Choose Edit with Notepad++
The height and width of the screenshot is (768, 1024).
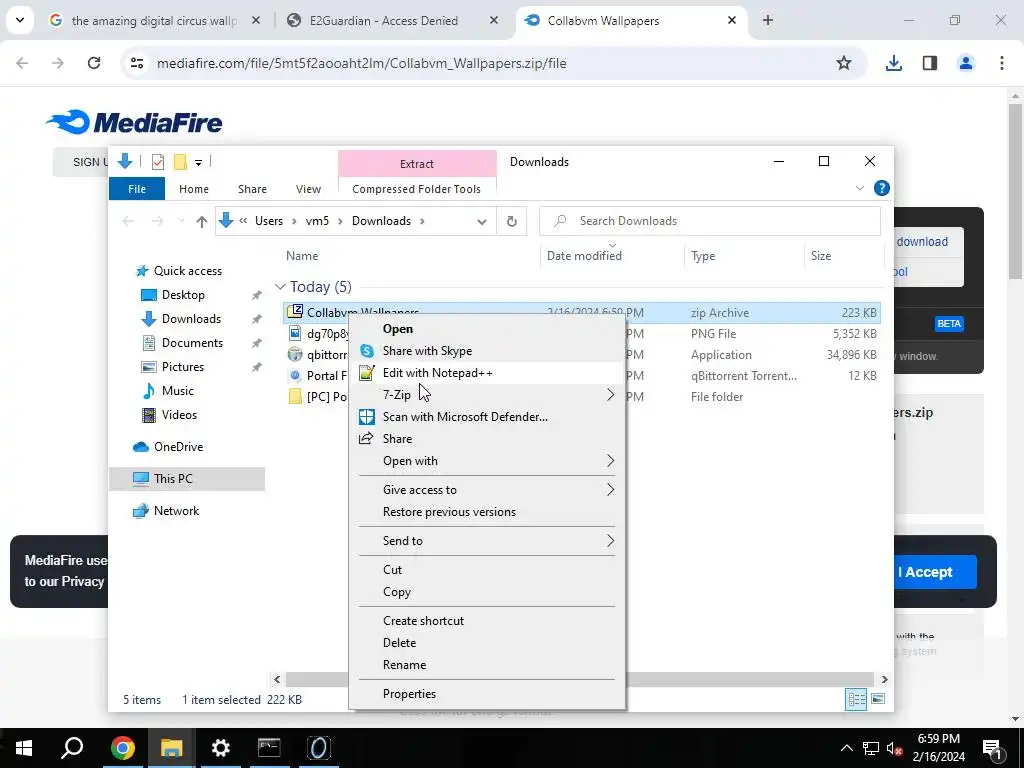[487, 373]
